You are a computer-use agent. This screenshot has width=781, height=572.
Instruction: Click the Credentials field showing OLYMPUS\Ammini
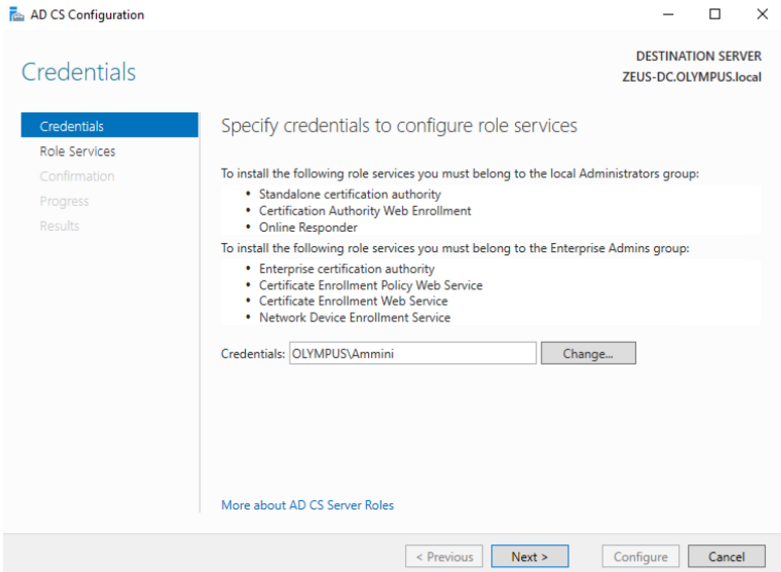(412, 353)
